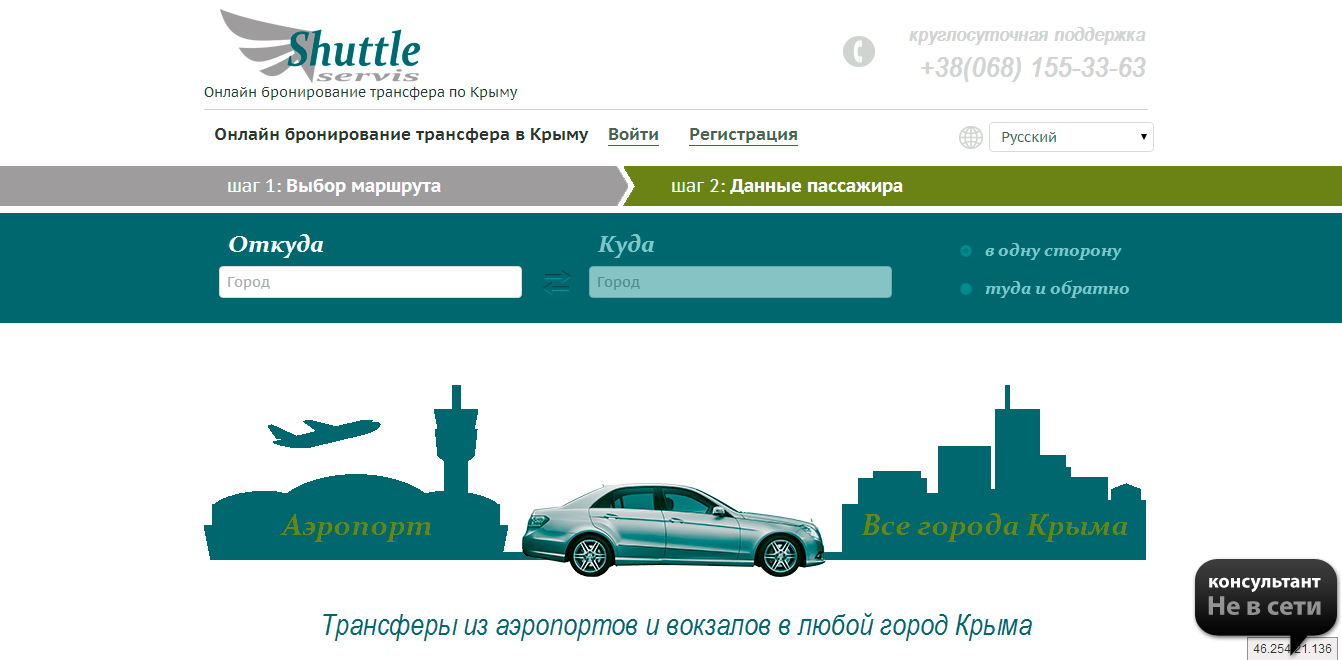This screenshot has width=1342, height=660.
Task: Click the car image in the banner
Action: pyautogui.click(x=674, y=529)
